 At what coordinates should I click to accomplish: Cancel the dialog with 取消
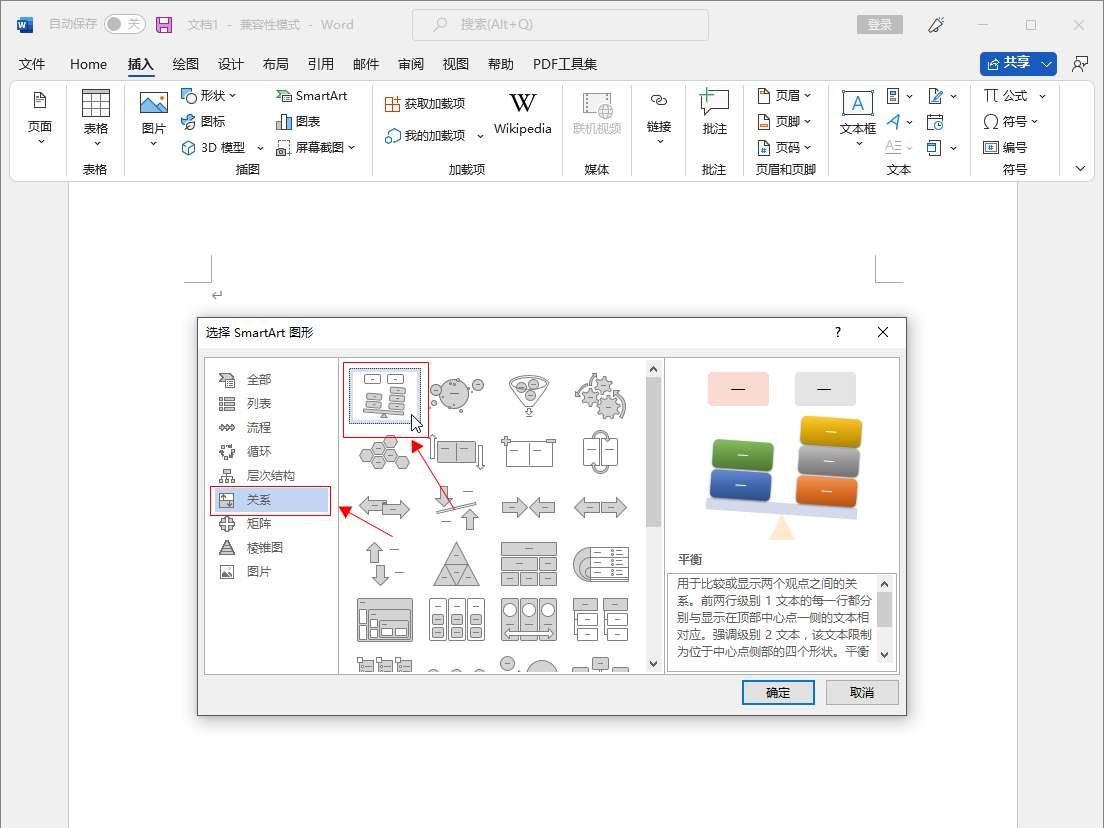pos(862,693)
